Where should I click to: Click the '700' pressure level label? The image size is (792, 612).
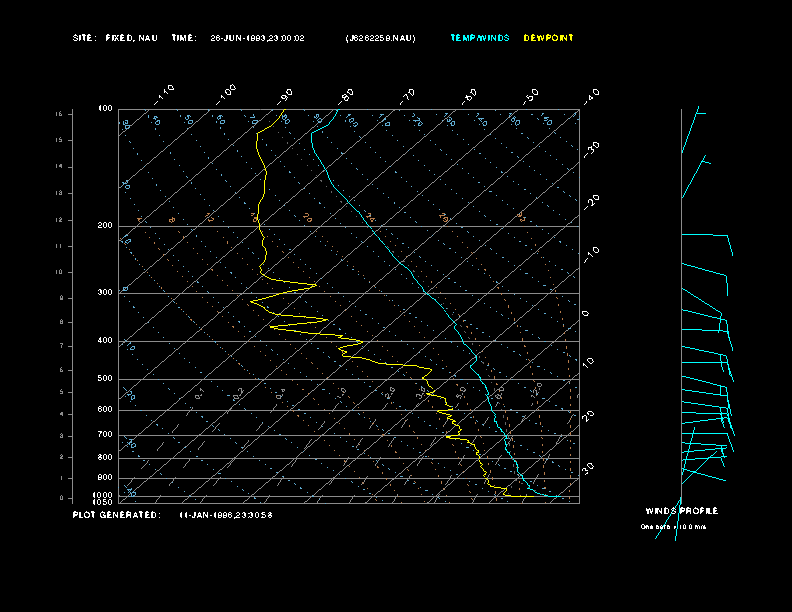pos(105,435)
